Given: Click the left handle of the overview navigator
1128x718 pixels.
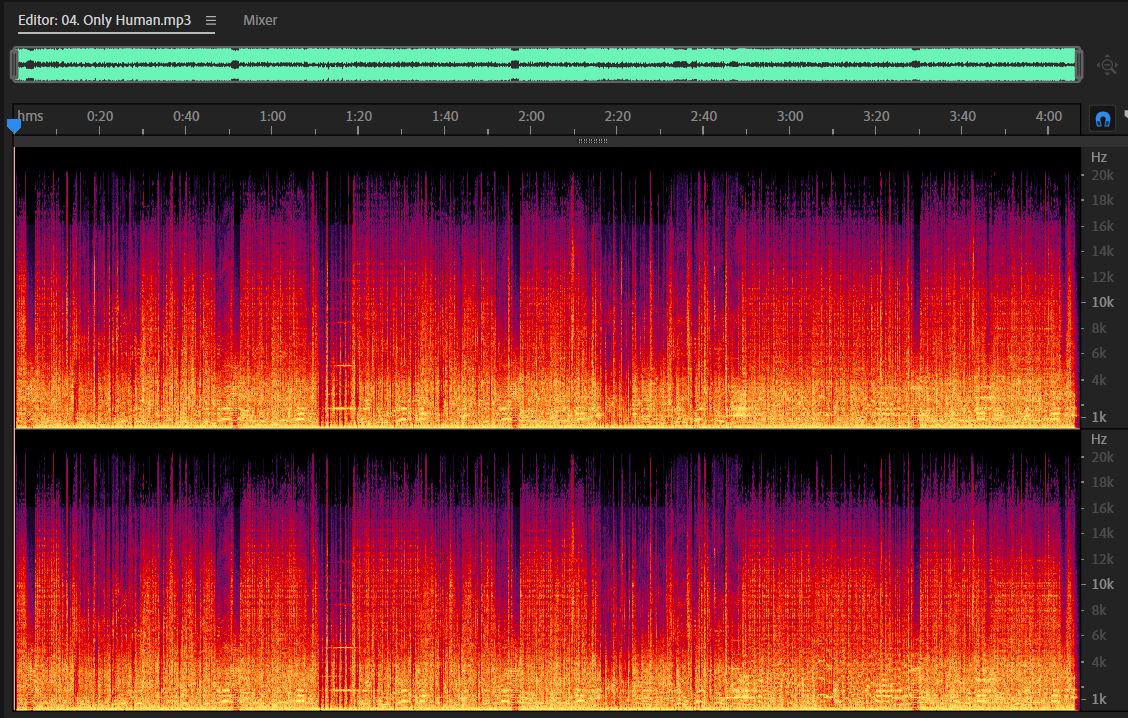Looking at the screenshot, I should 14,65.
